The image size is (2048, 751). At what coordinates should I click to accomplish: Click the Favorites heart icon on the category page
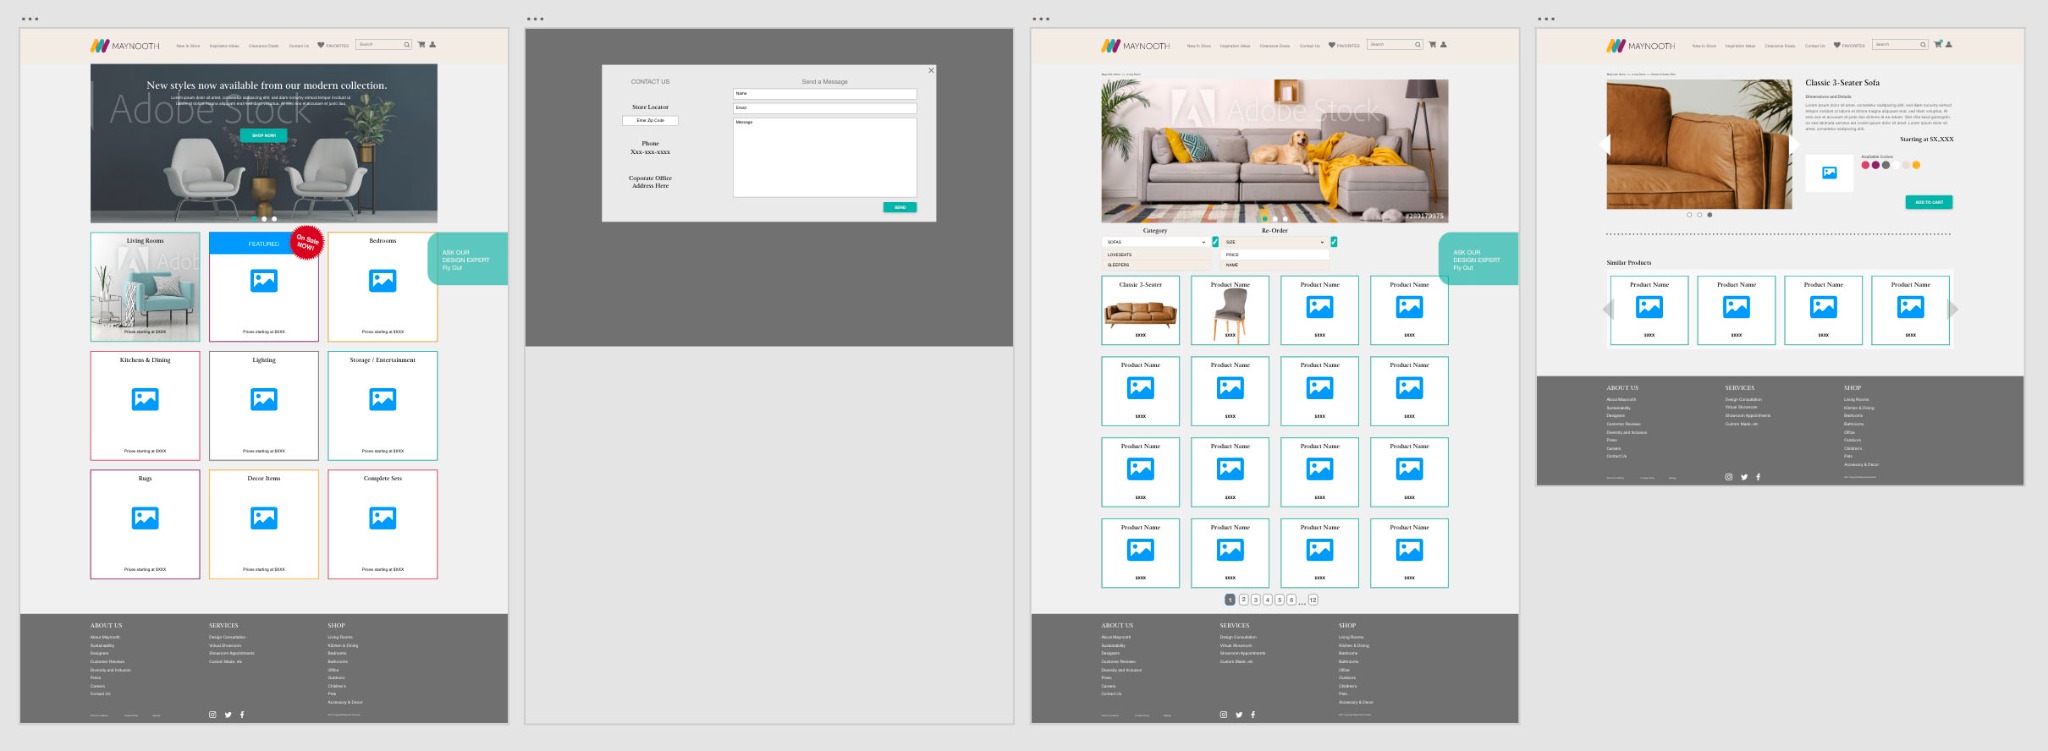(x=1332, y=45)
